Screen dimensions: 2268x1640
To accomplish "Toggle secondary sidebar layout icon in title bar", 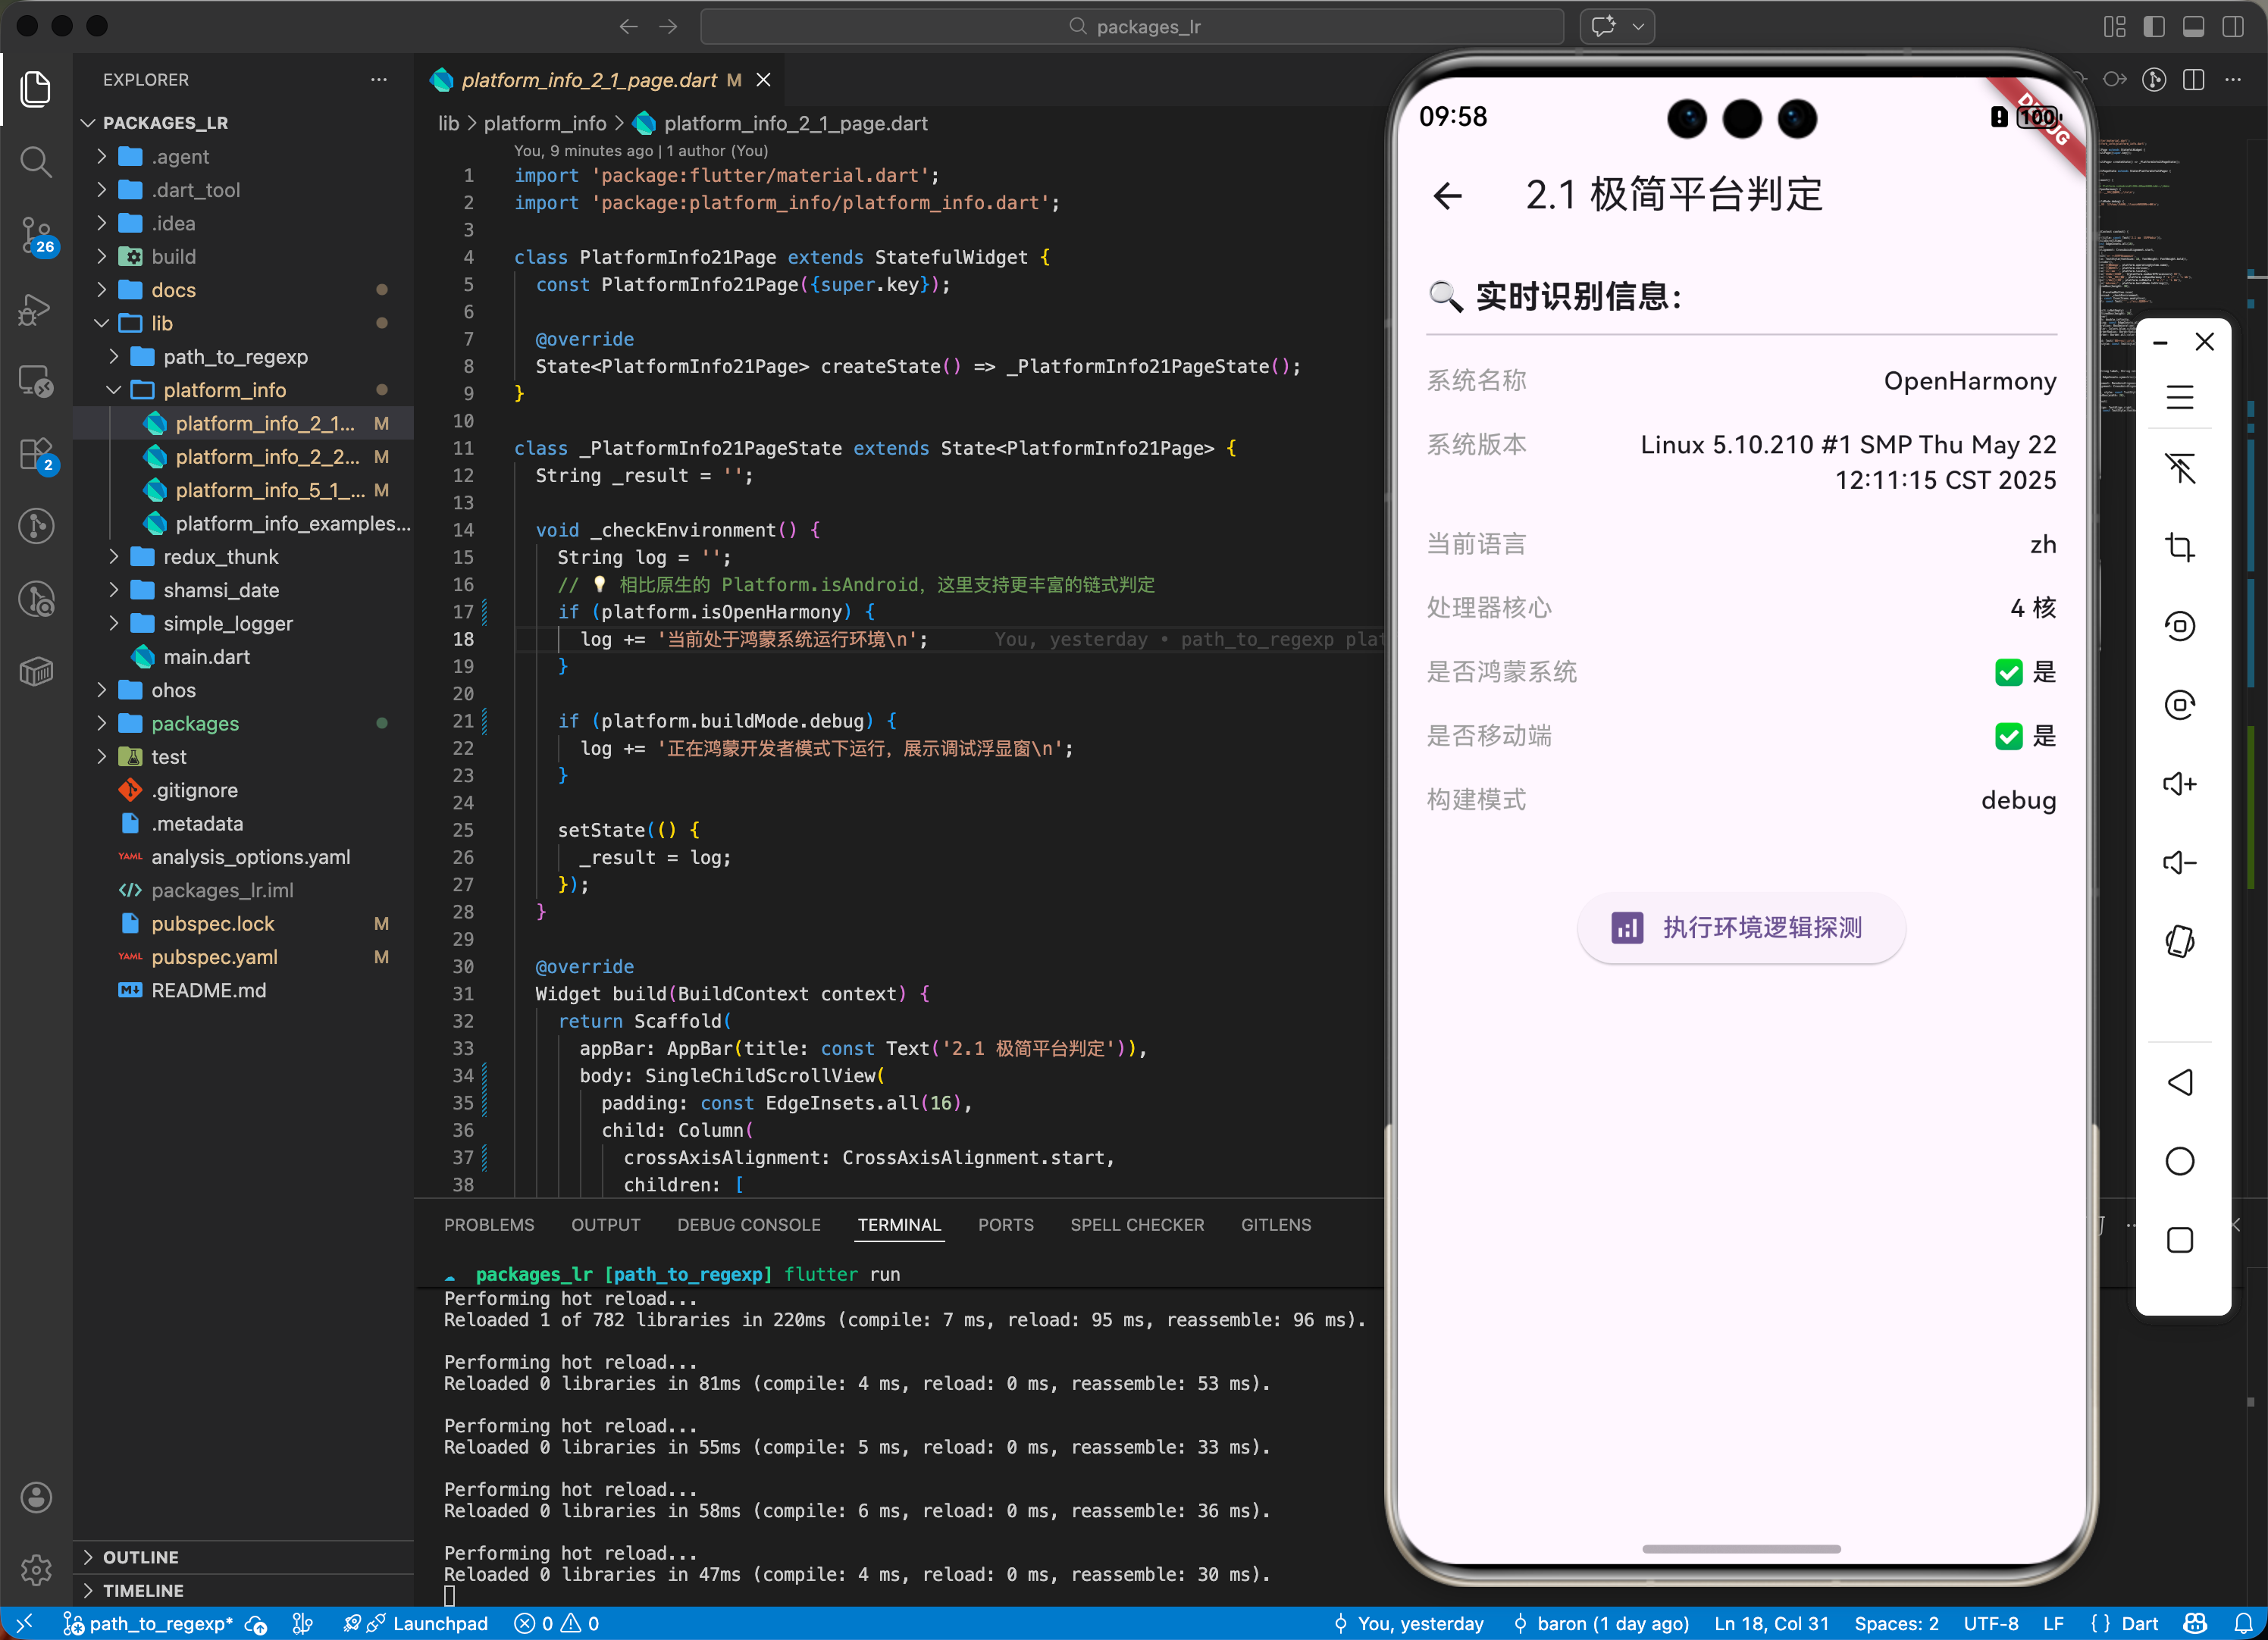I will (2232, 27).
